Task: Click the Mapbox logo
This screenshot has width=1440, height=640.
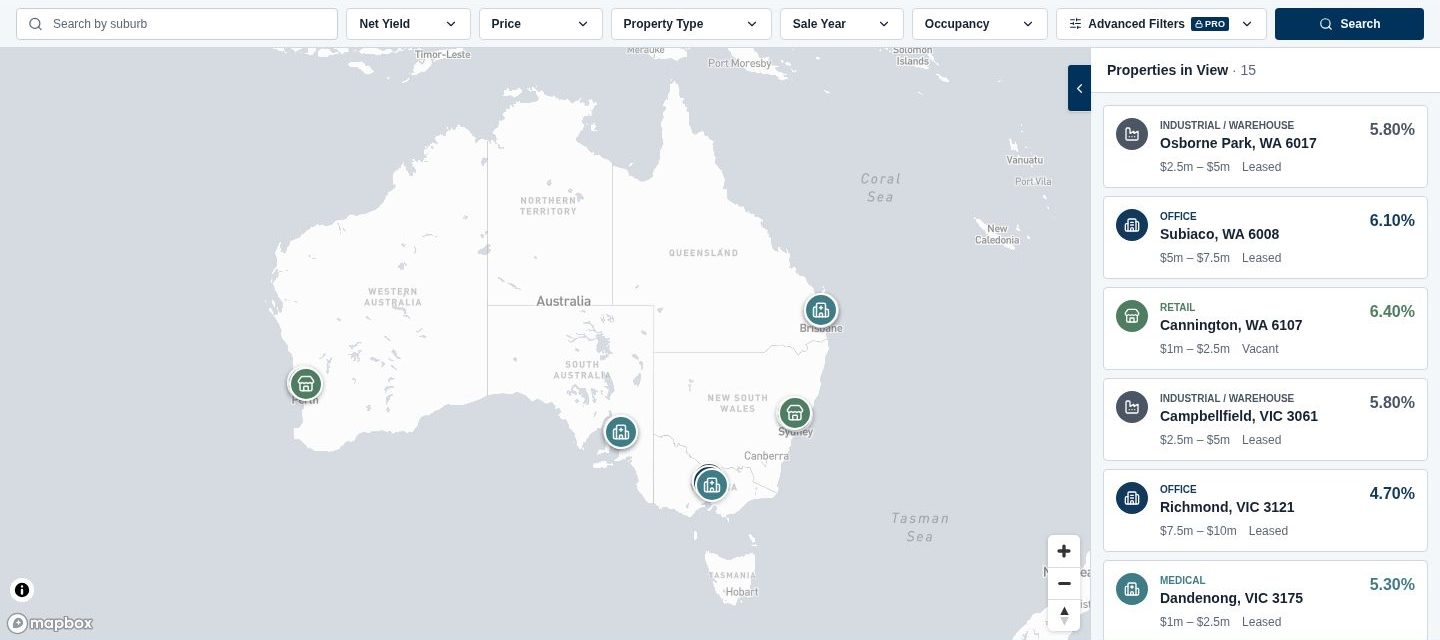Action: [x=51, y=623]
